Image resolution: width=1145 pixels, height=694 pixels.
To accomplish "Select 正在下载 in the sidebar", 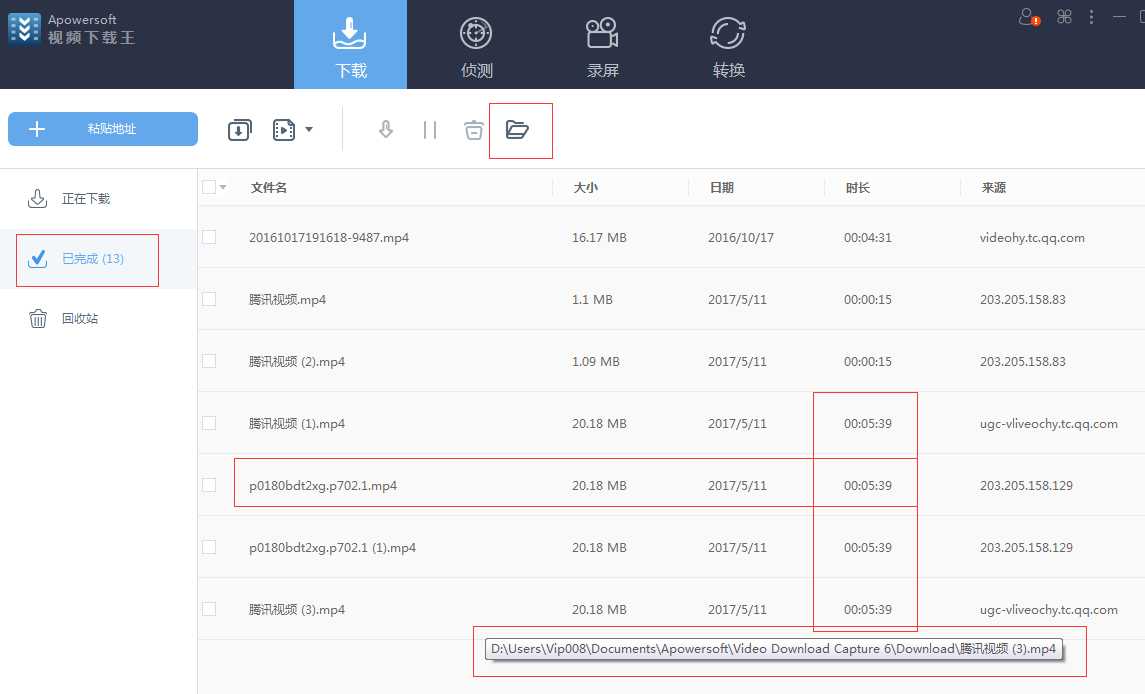I will (99, 199).
